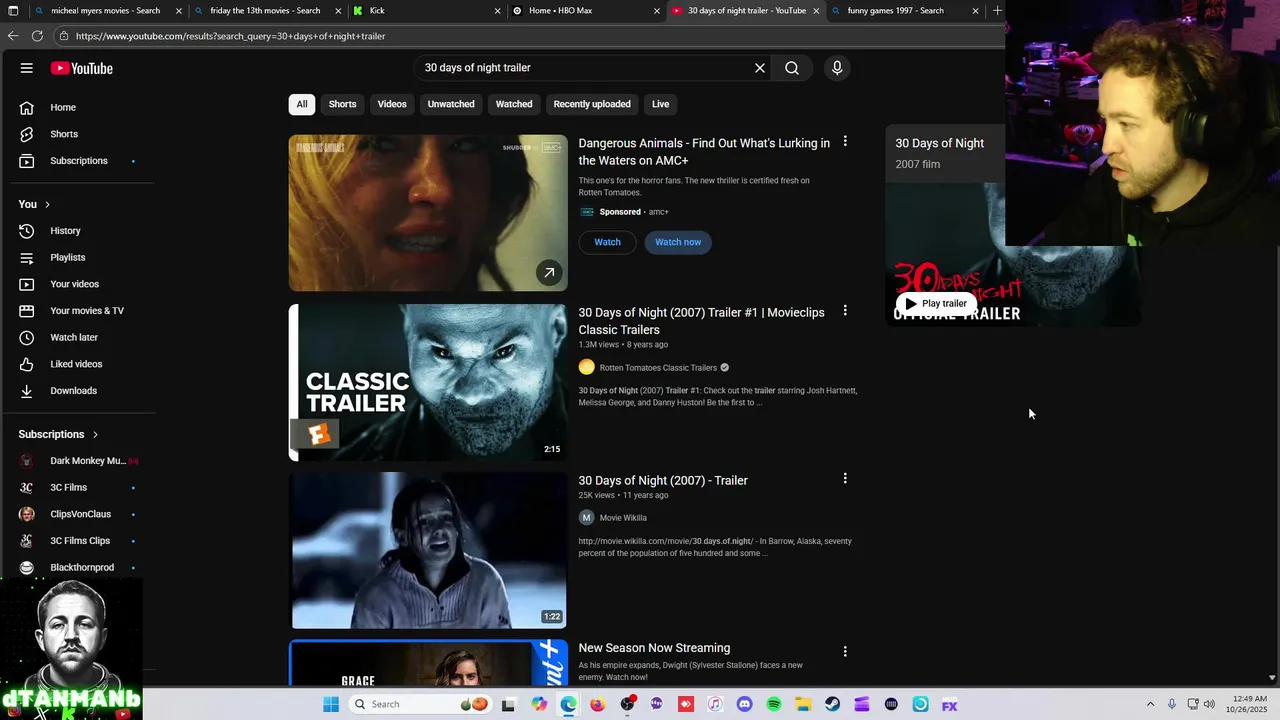Image resolution: width=1280 pixels, height=720 pixels.
Task: Open more options for Movieclips Classic Trailers video
Action: [x=845, y=311]
